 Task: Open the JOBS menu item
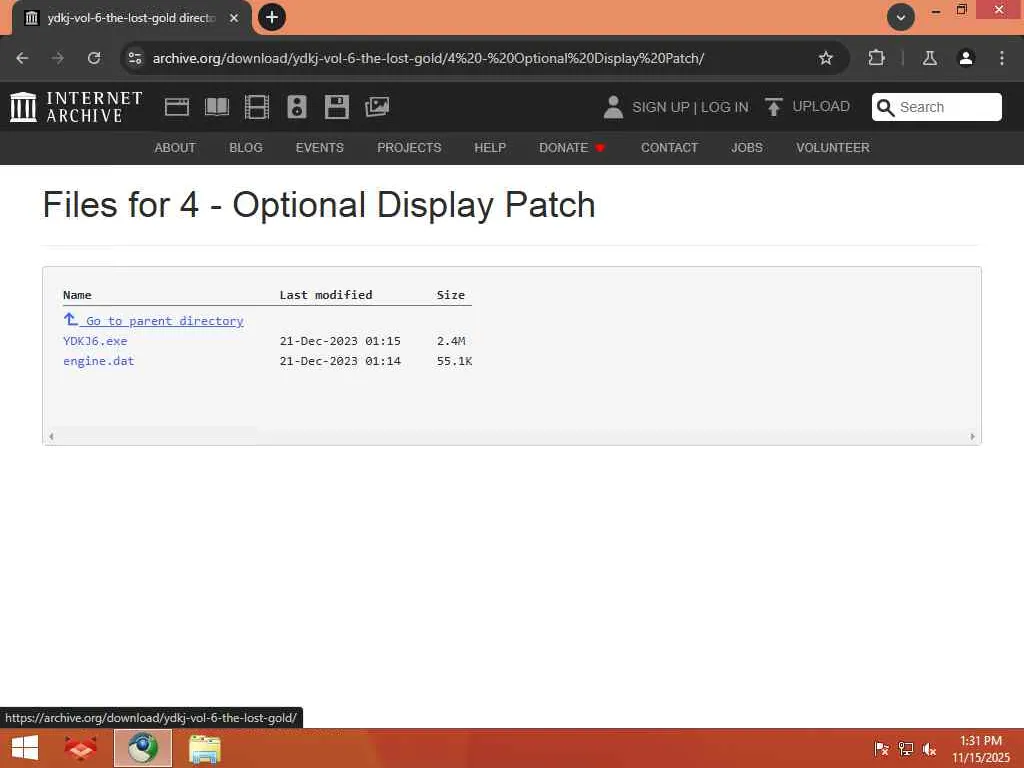[746, 148]
